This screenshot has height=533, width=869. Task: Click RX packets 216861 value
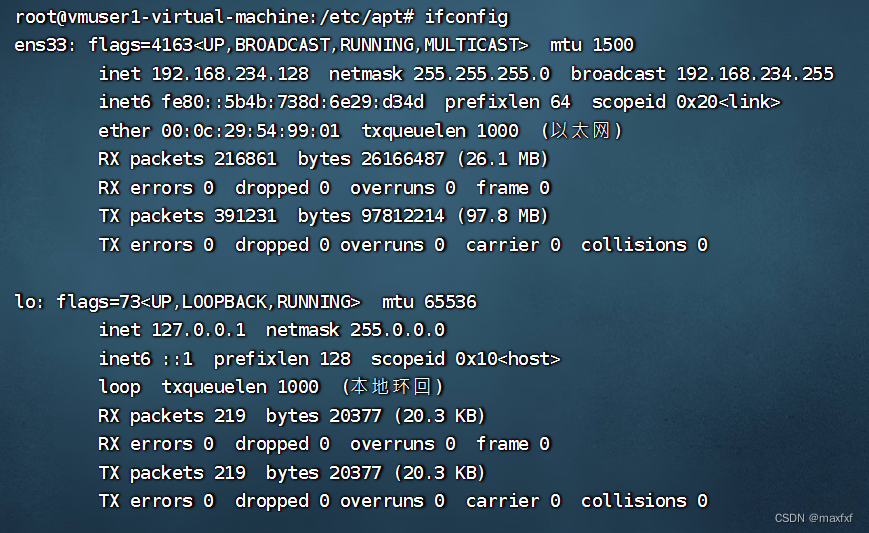246,160
